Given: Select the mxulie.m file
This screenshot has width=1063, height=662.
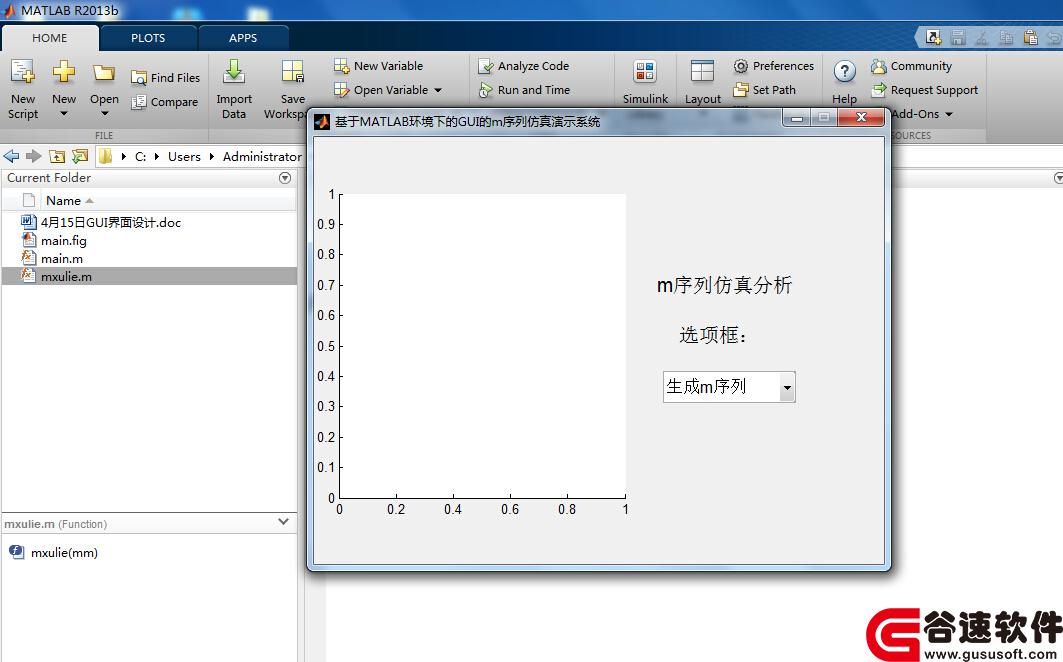Looking at the screenshot, I should 149,276.
